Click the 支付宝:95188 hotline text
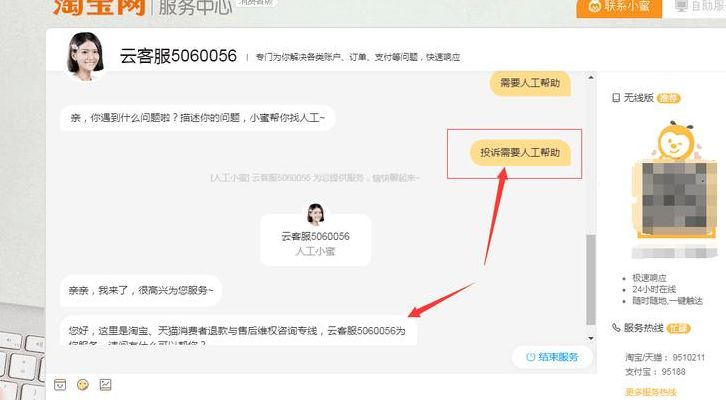Viewport: 726px width, 400px height. [655, 372]
